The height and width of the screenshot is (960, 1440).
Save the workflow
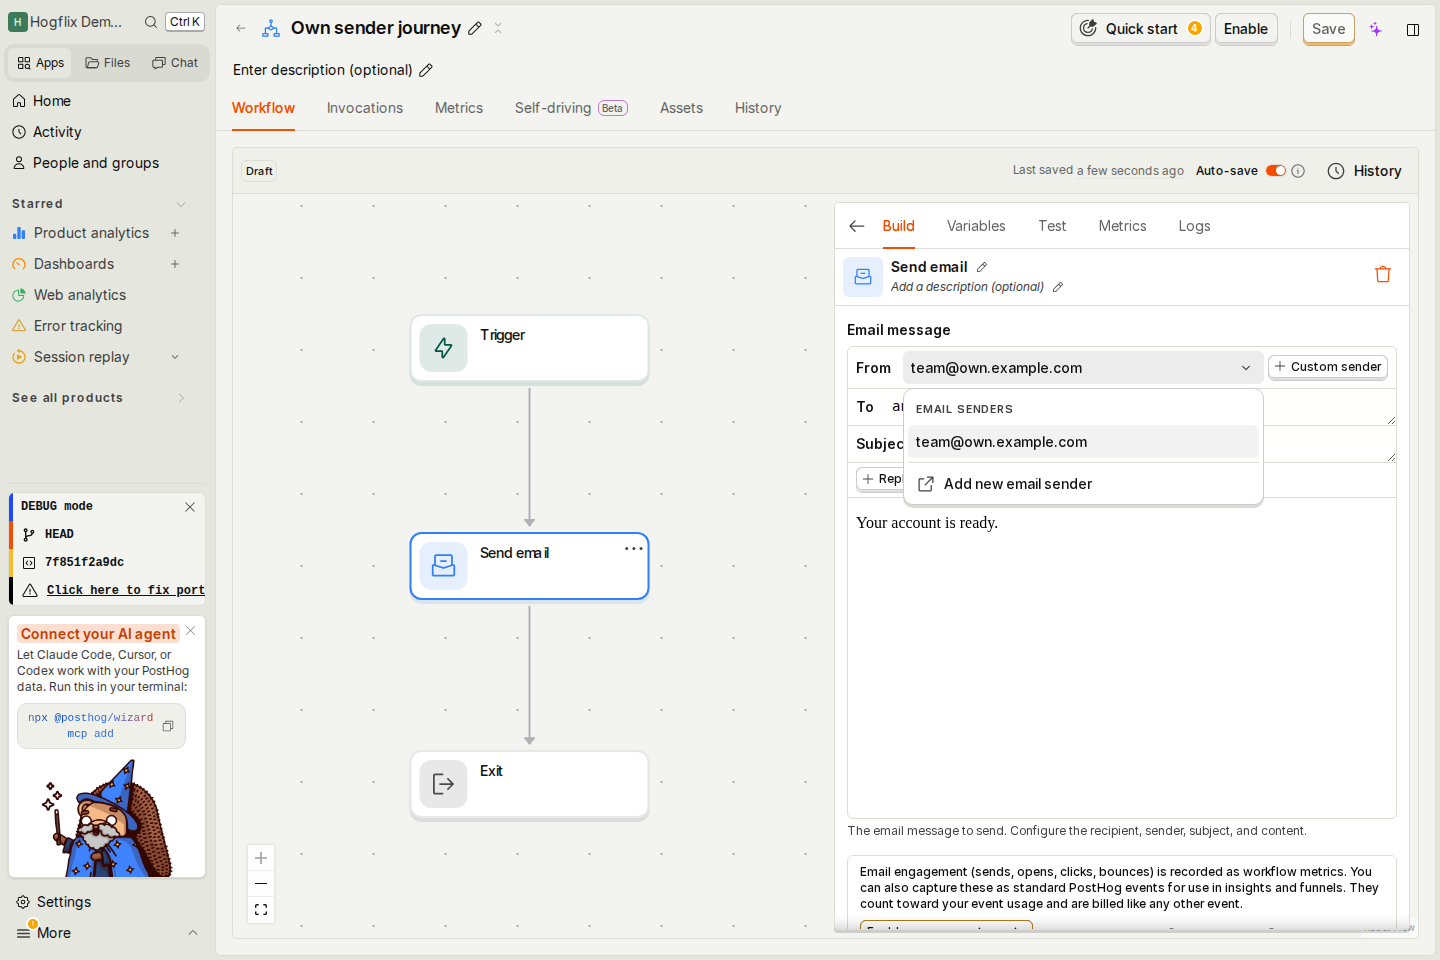pyautogui.click(x=1329, y=29)
